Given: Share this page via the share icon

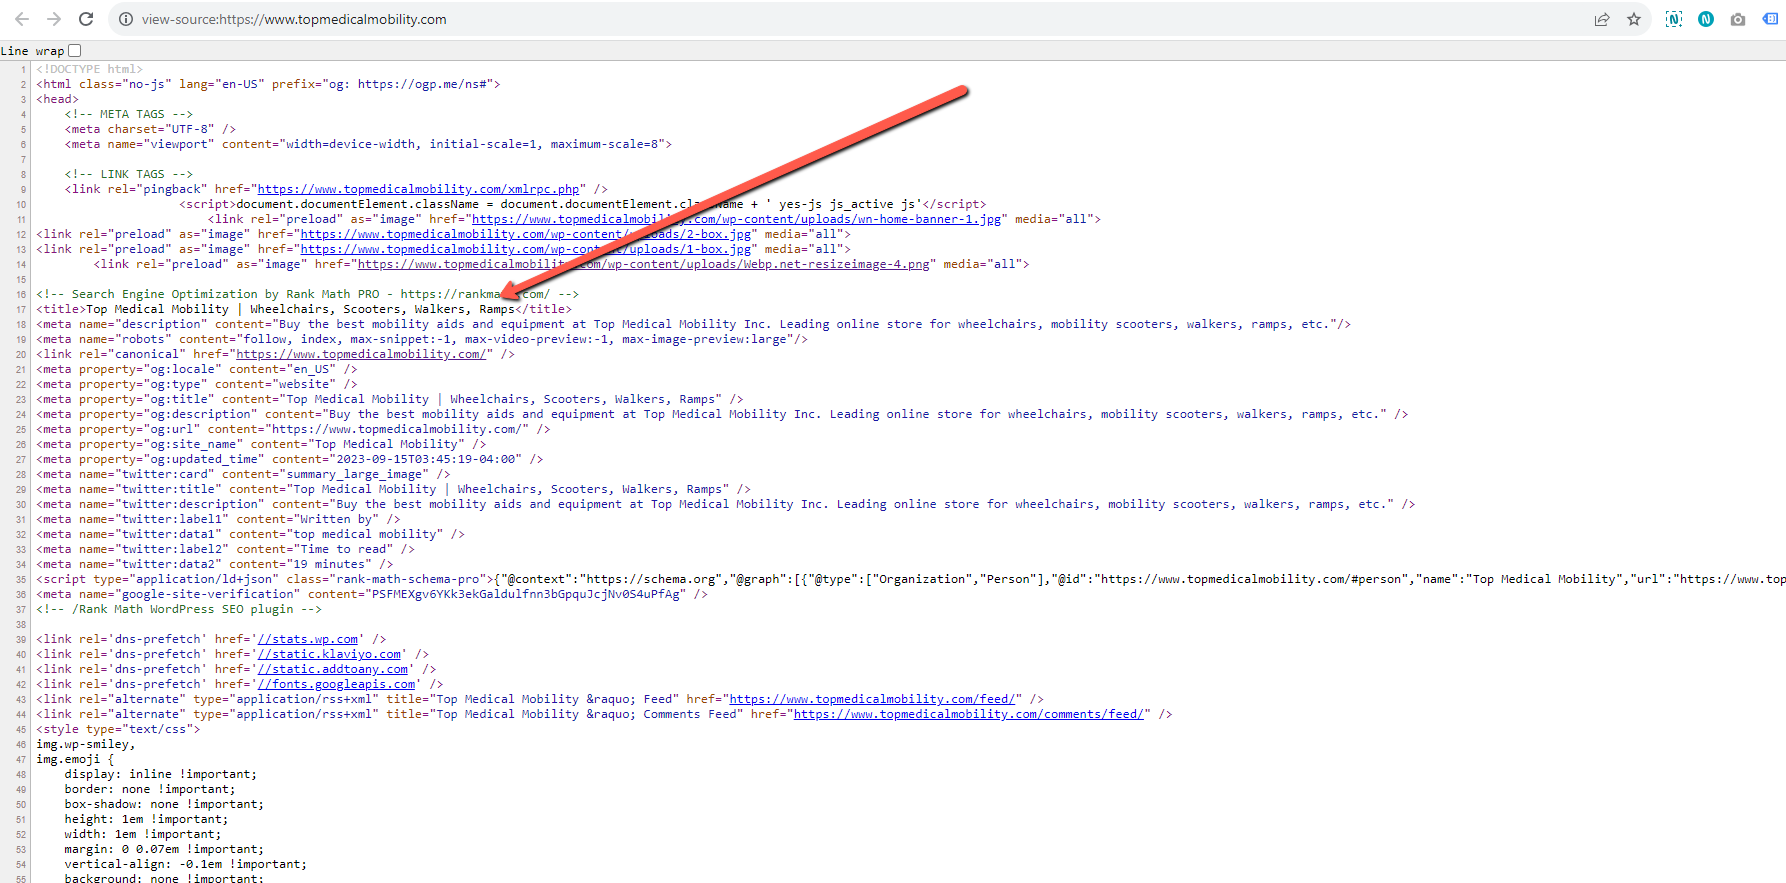Looking at the screenshot, I should pos(1602,19).
